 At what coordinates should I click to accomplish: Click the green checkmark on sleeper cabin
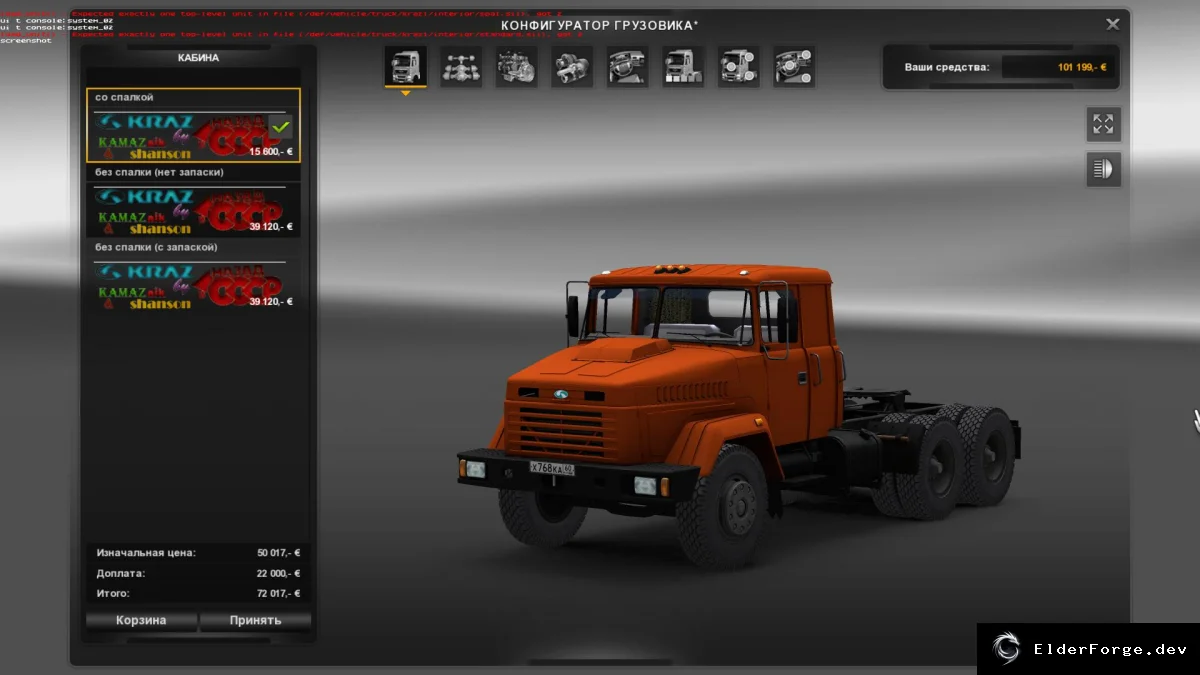(x=280, y=127)
